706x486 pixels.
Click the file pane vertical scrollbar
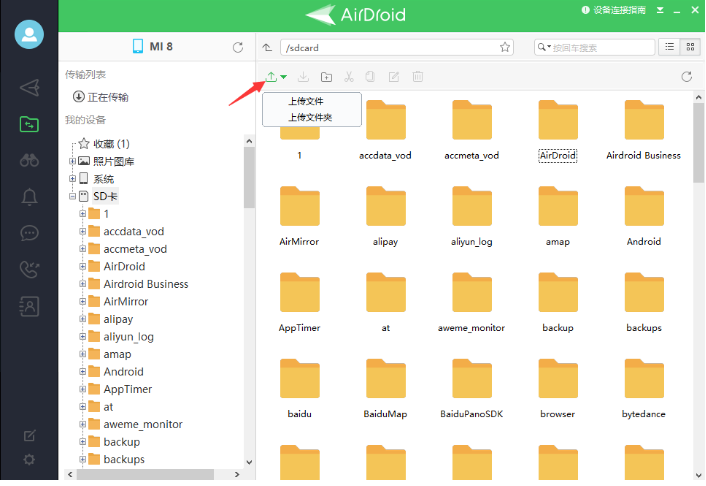(698, 142)
